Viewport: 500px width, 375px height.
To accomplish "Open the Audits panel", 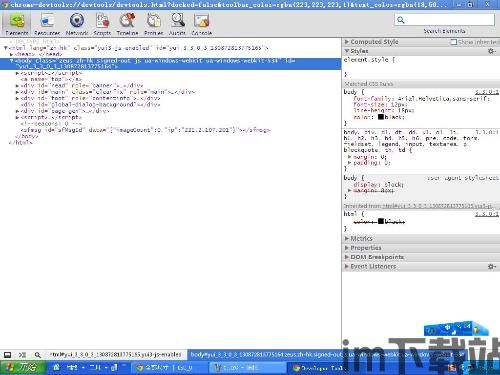I will pyautogui.click(x=177, y=24).
